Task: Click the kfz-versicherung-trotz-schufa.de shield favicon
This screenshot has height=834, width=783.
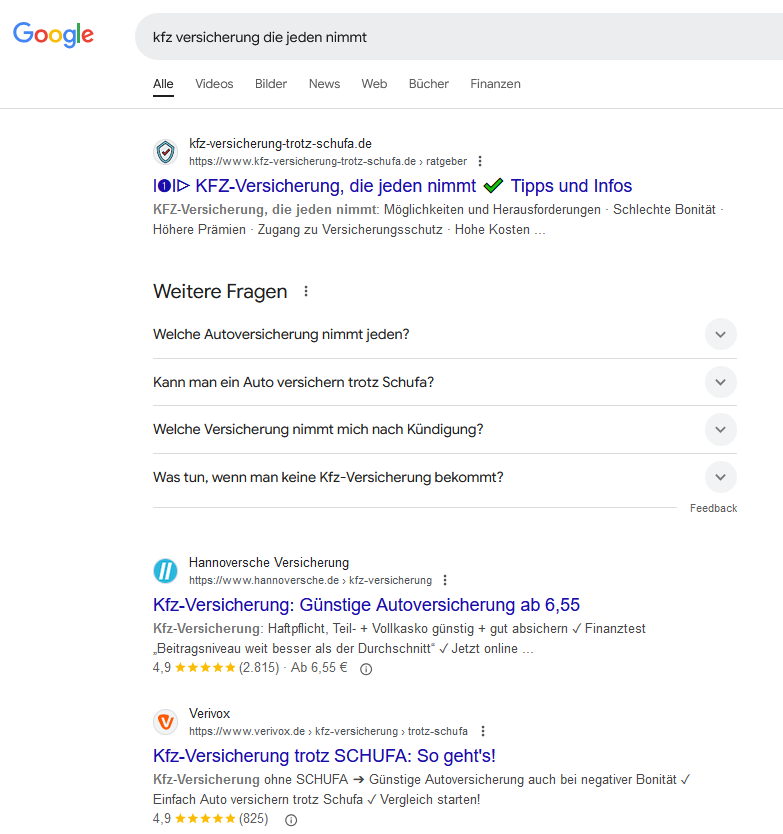Action: point(165,152)
